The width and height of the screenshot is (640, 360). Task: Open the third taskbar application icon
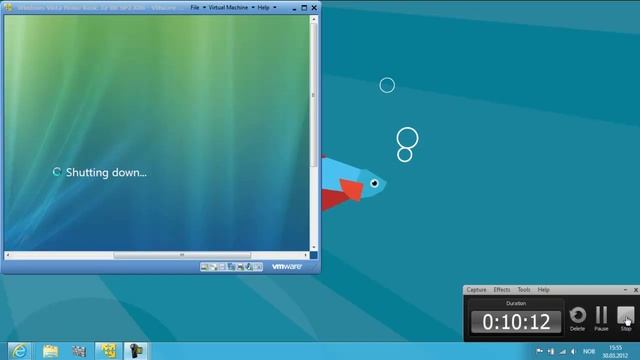coord(79,351)
